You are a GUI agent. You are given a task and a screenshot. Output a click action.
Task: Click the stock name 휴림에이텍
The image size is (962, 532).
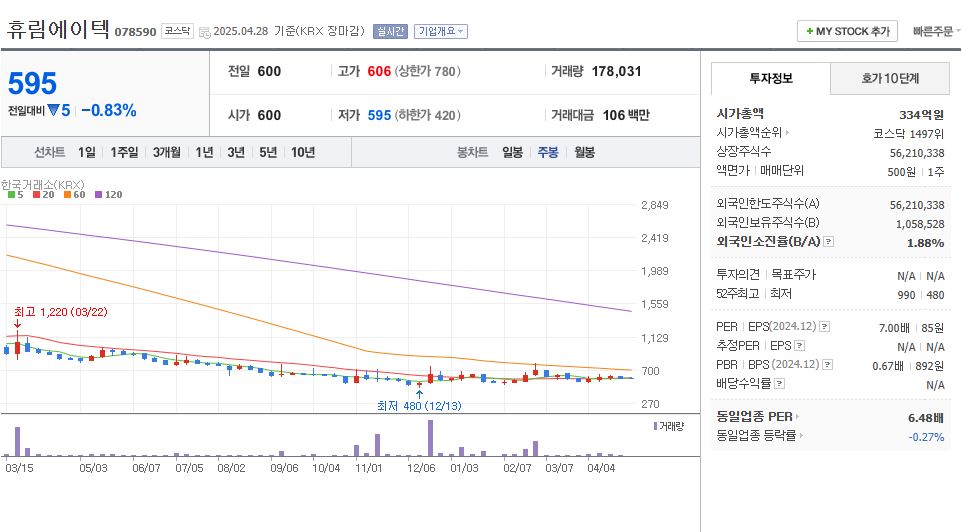tap(58, 29)
